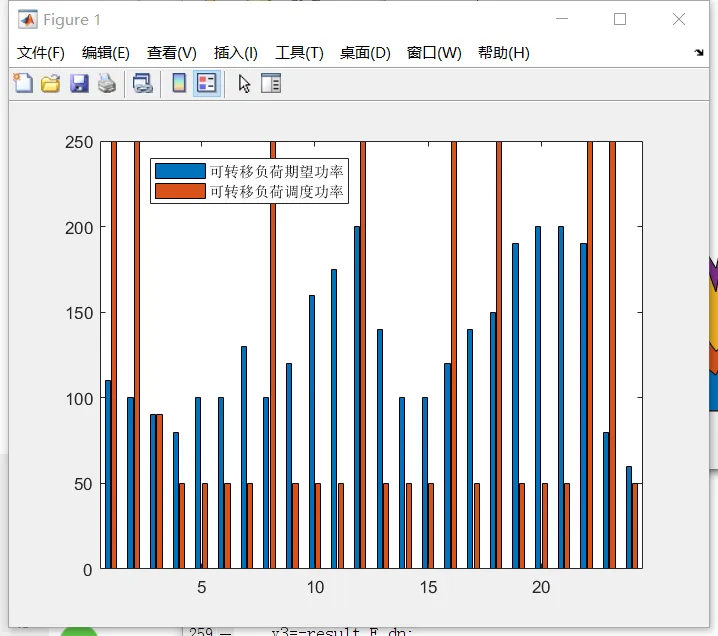This screenshot has width=718, height=636.
Task: Click the link plot toolbar icon
Action: [x=142, y=84]
